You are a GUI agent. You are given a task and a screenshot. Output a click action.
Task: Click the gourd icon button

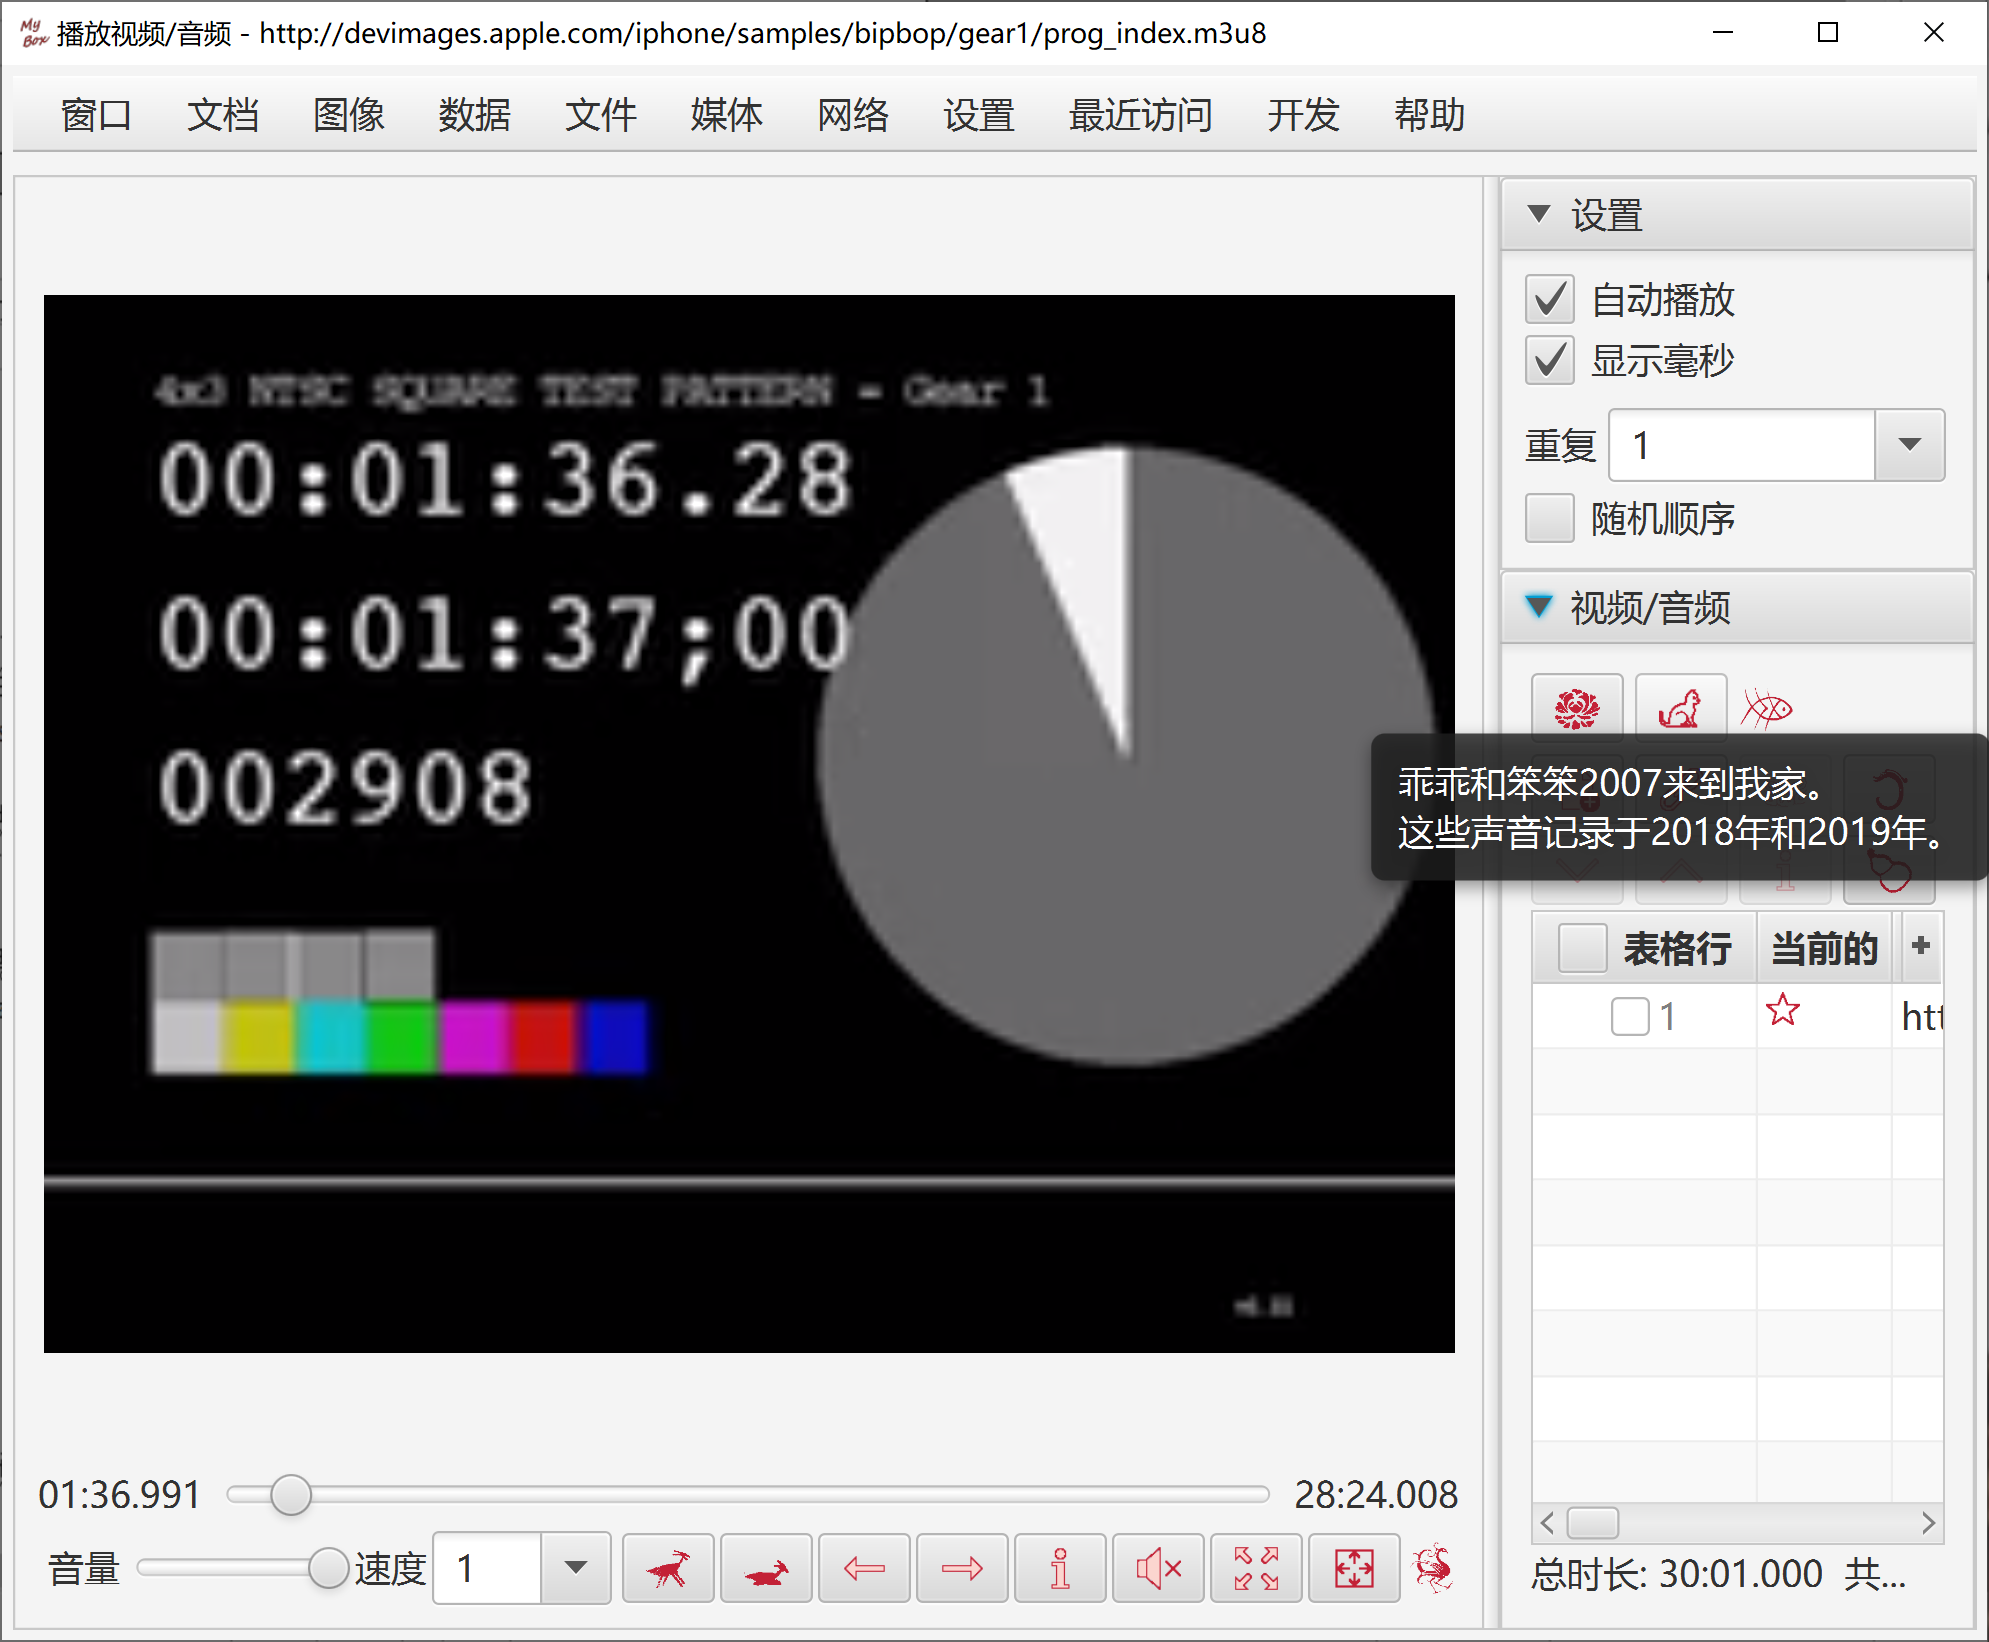(1889, 872)
